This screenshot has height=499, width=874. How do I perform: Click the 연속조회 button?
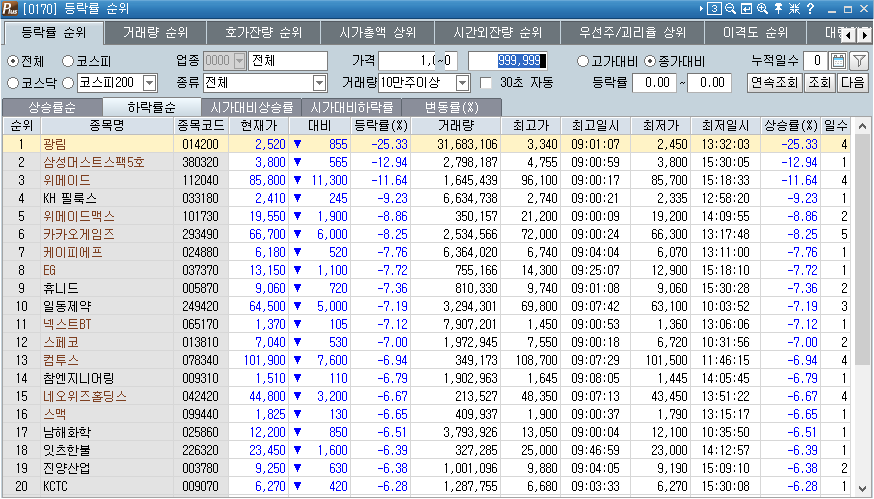tap(774, 83)
